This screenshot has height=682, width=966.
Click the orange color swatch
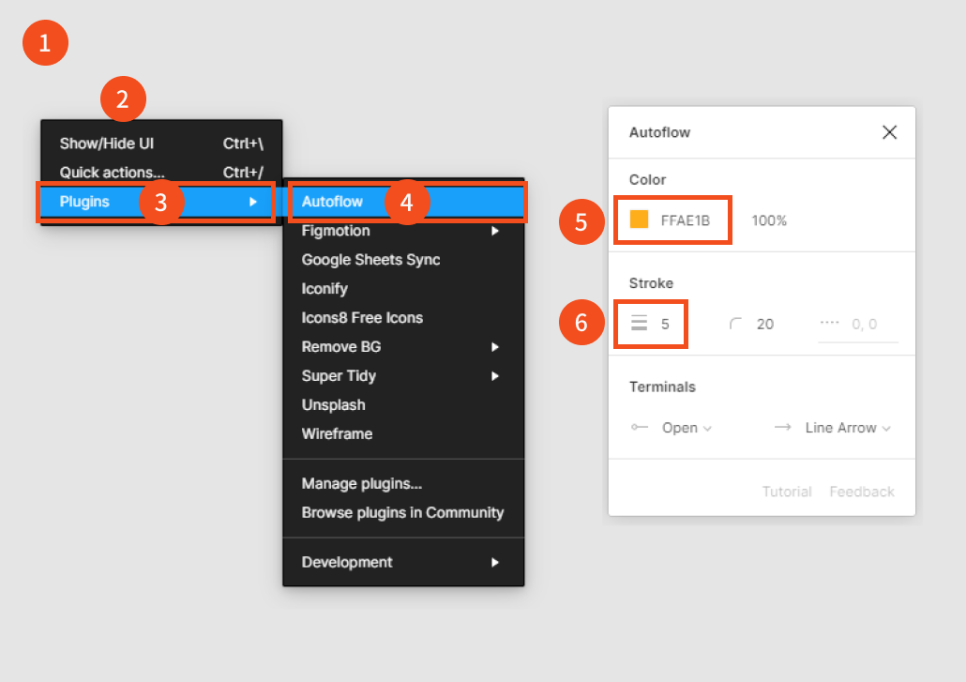[x=639, y=219]
